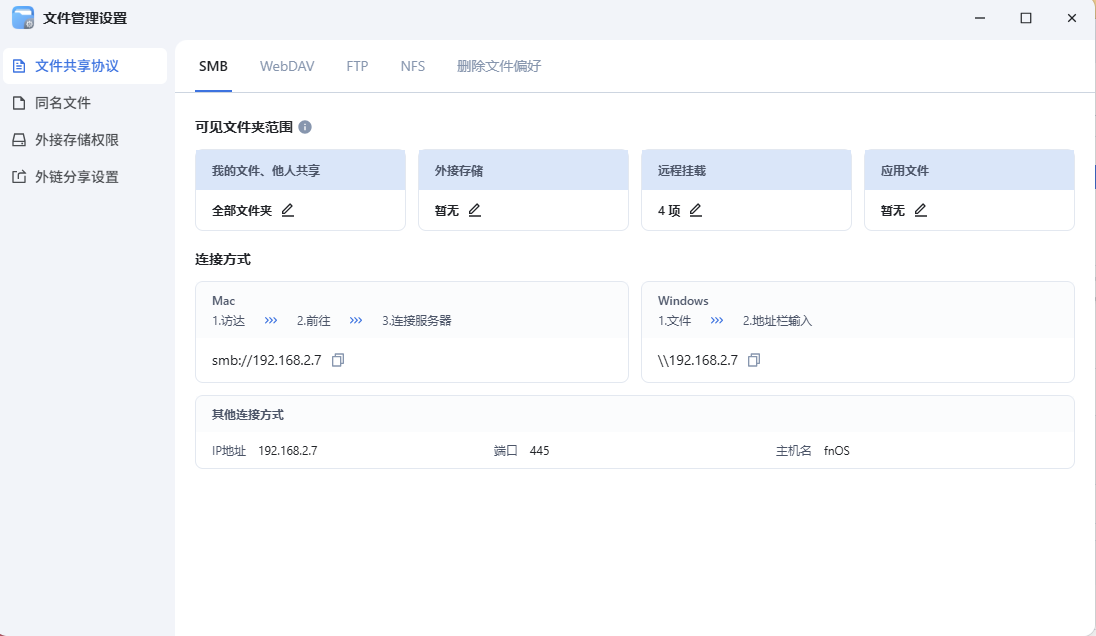Screen dimensions: 1096x636
Task: Maximize the 文件管理设置 window
Action: [1025, 18]
